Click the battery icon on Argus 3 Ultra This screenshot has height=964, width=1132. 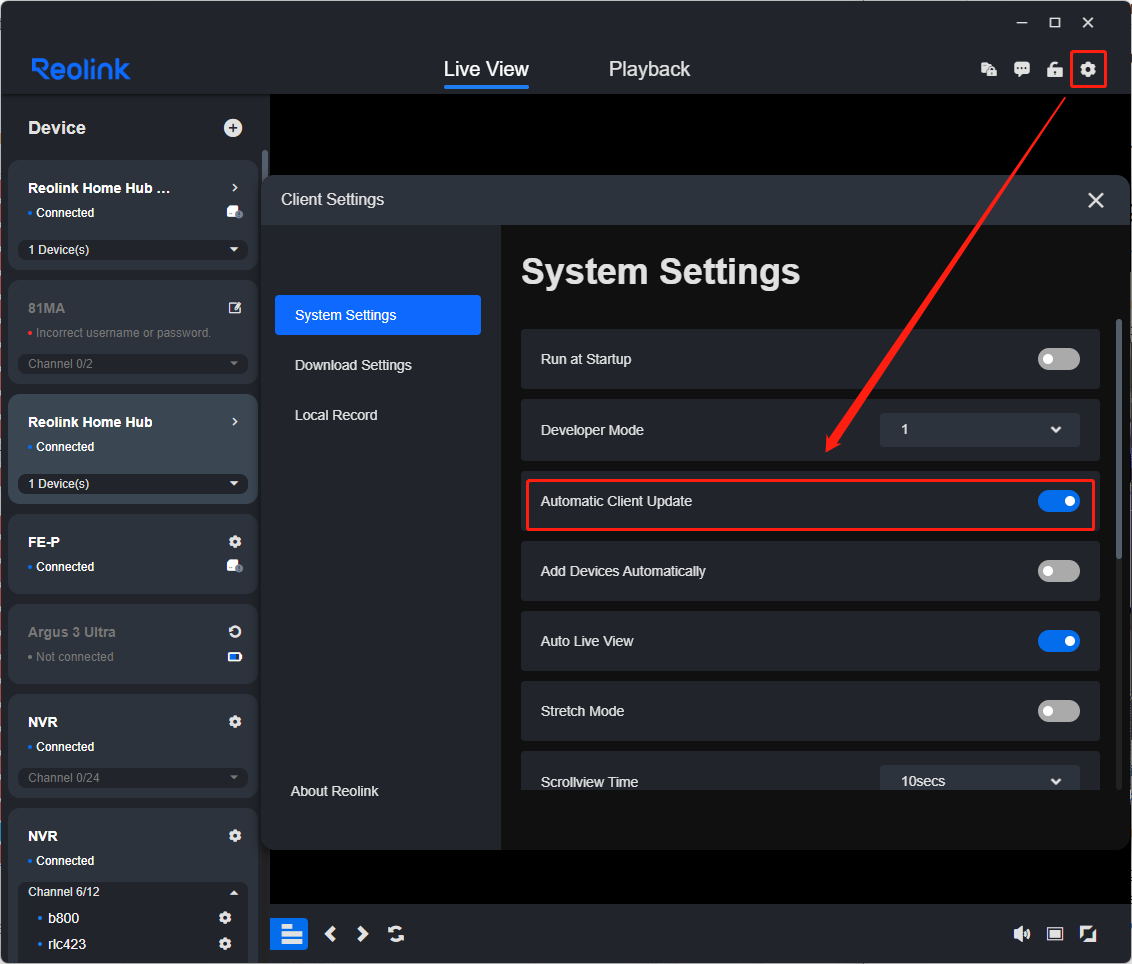(x=235, y=657)
